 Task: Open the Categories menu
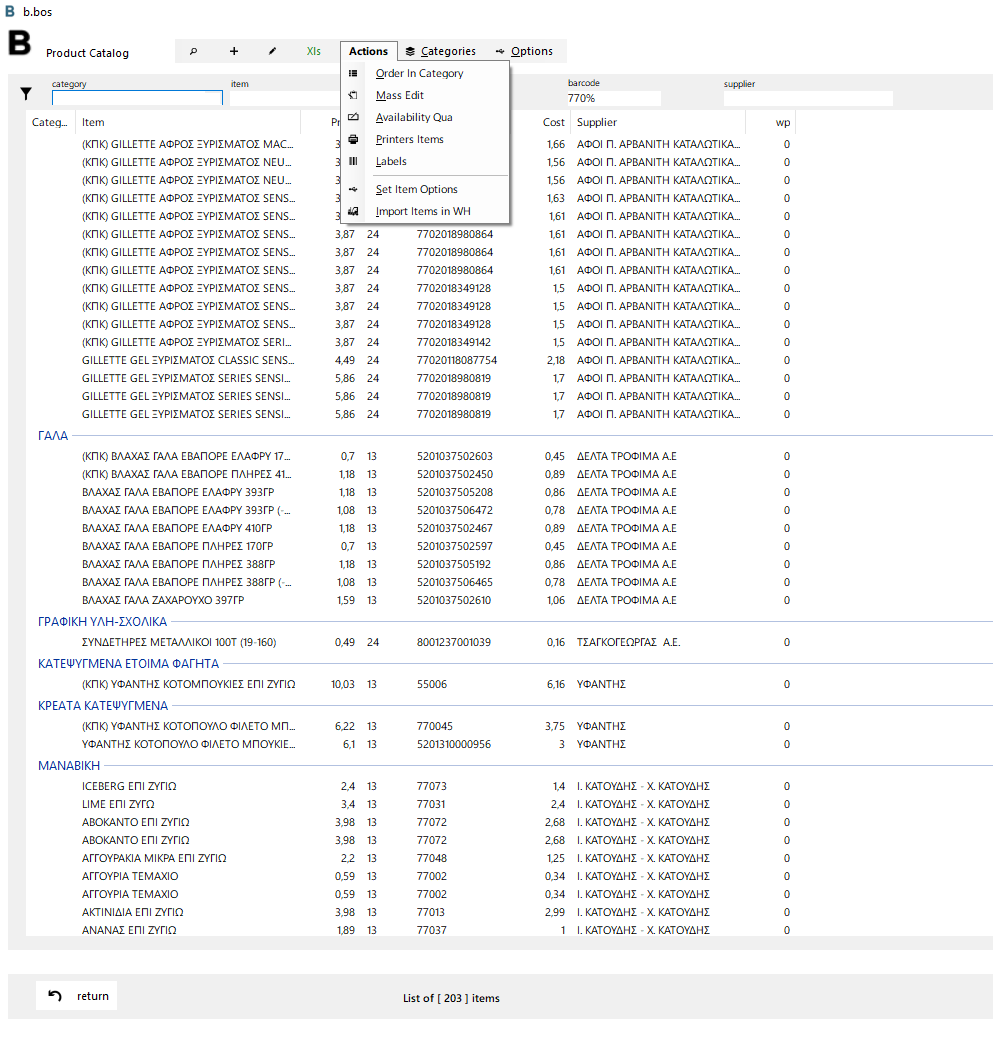coord(441,52)
